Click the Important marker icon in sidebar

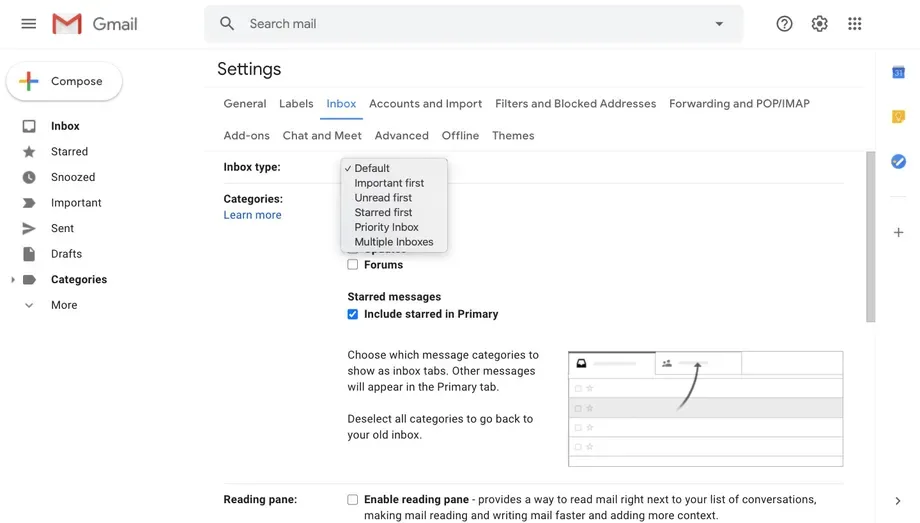click(x=29, y=203)
